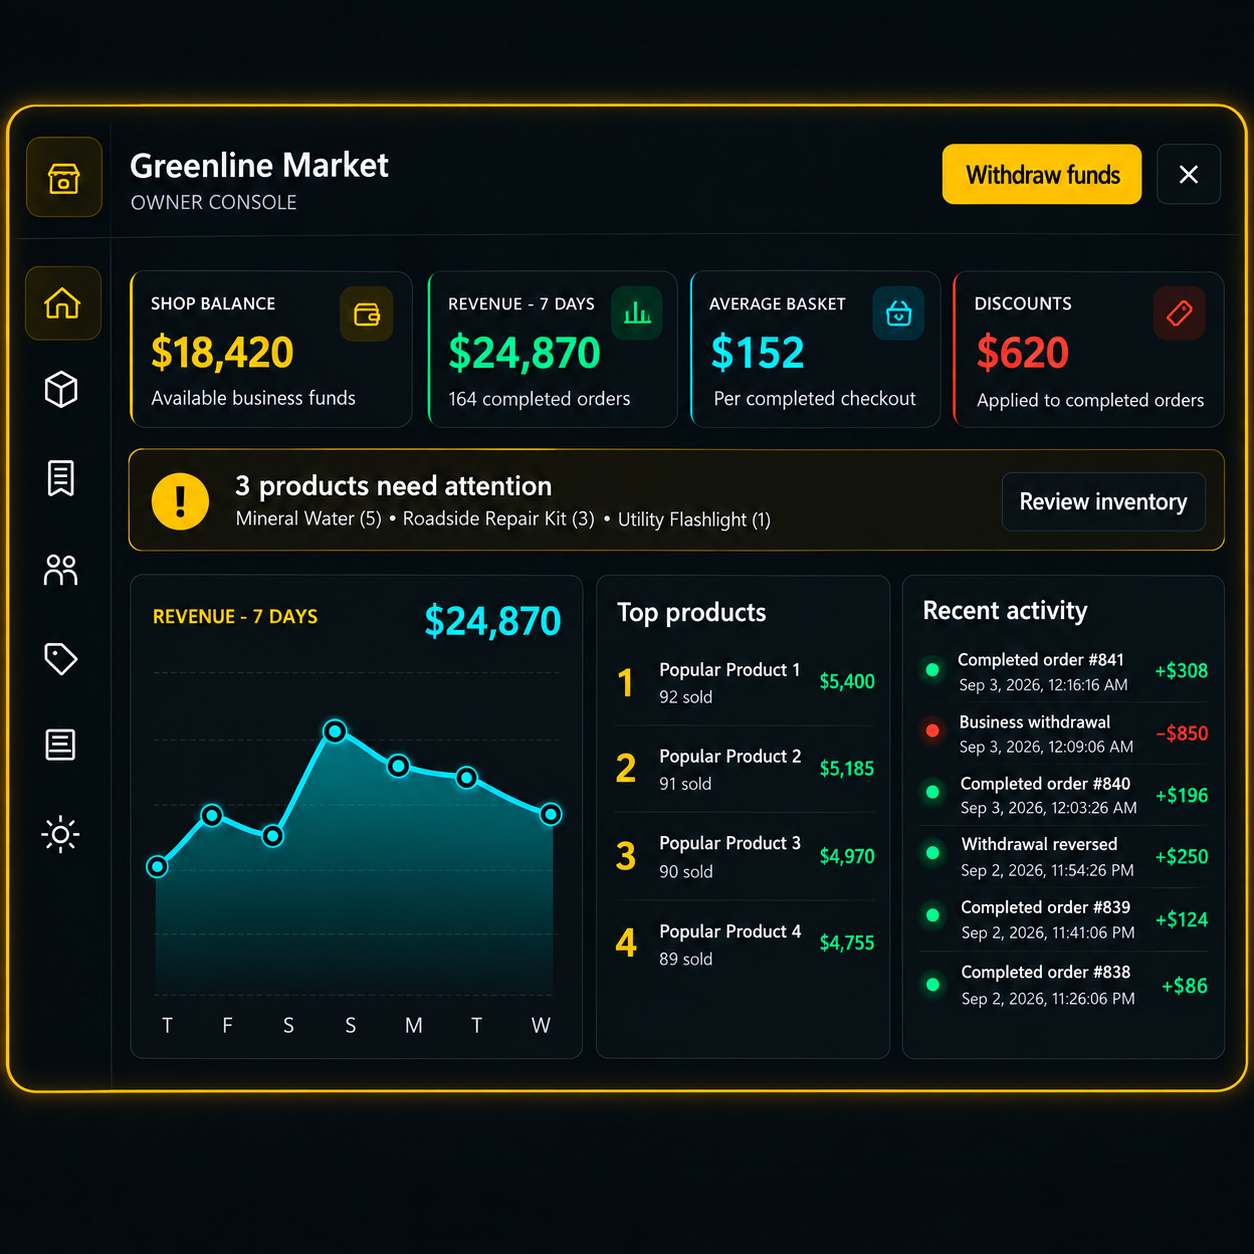Open the Settings sun-gear icon in sidebar
The width and height of the screenshot is (1254, 1254).
click(61, 834)
